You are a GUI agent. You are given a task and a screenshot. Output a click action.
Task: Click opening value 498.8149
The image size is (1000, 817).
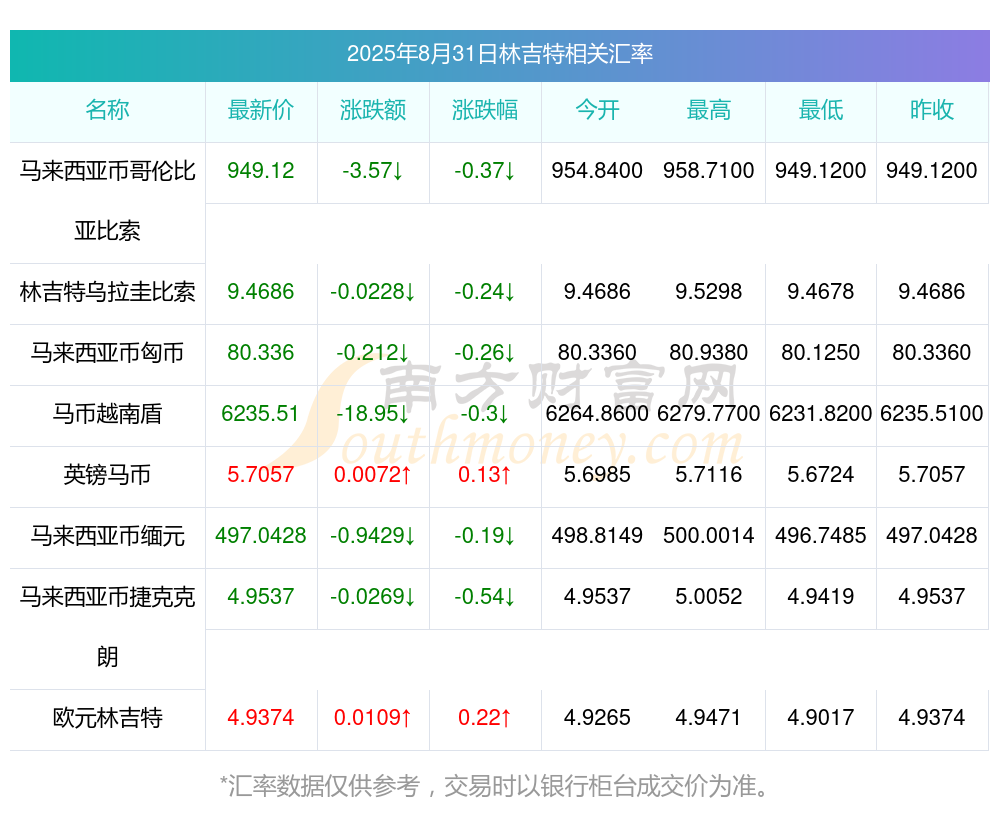(597, 536)
